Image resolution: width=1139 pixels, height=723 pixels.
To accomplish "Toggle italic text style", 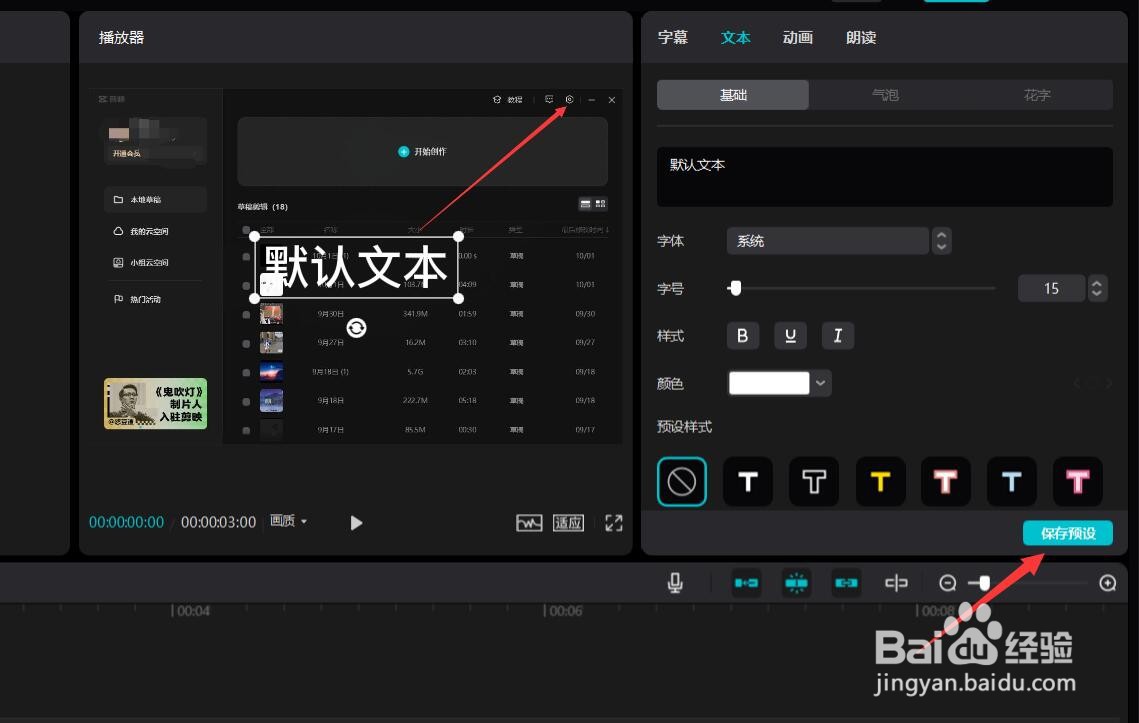I will coord(838,336).
